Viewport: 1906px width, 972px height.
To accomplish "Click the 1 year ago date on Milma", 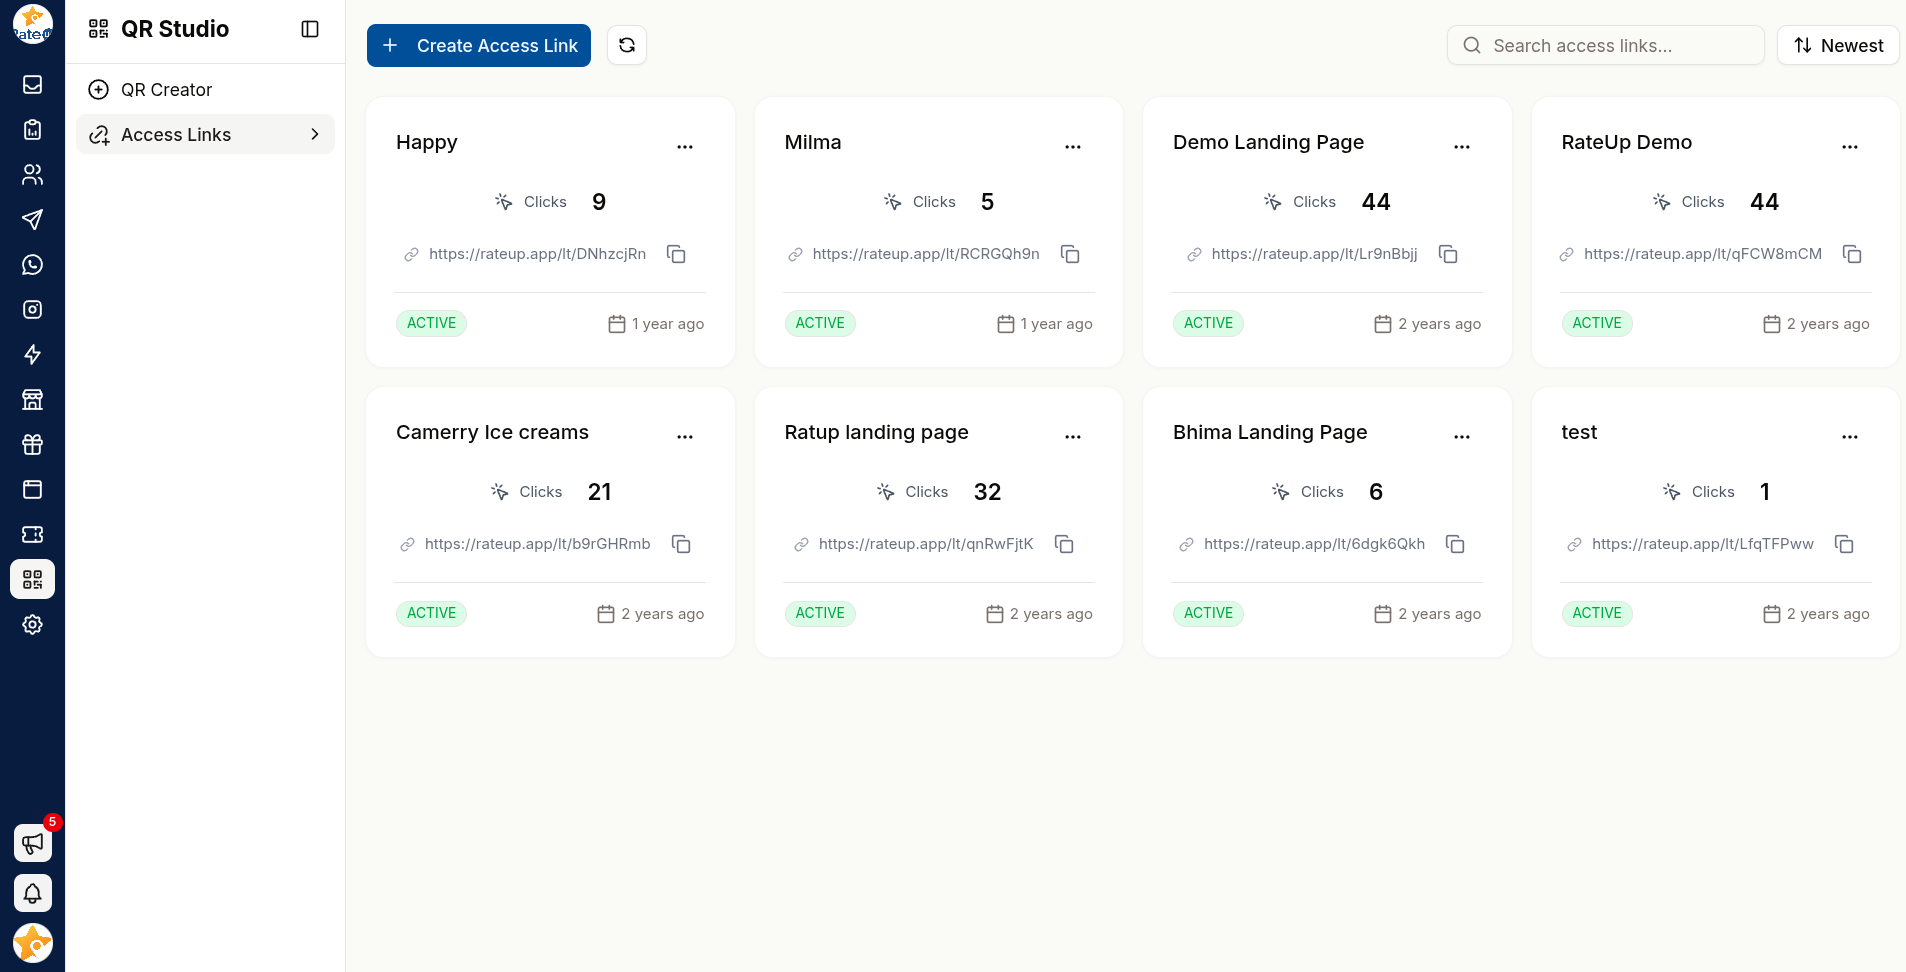I will tap(1056, 324).
